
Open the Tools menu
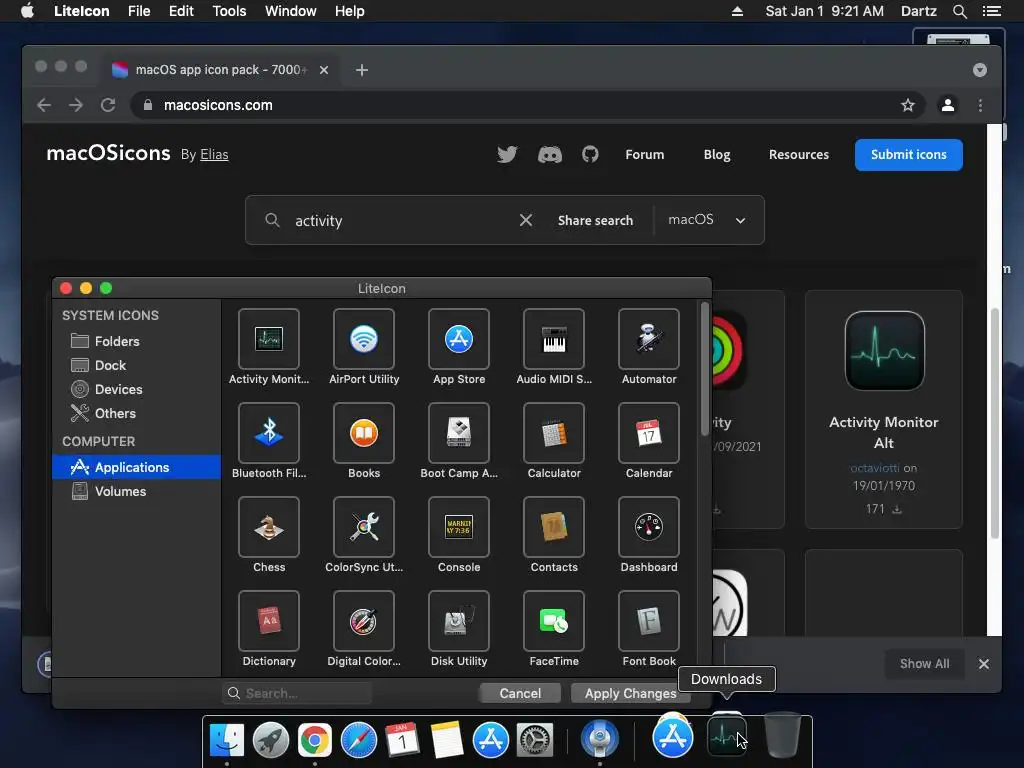pos(229,11)
